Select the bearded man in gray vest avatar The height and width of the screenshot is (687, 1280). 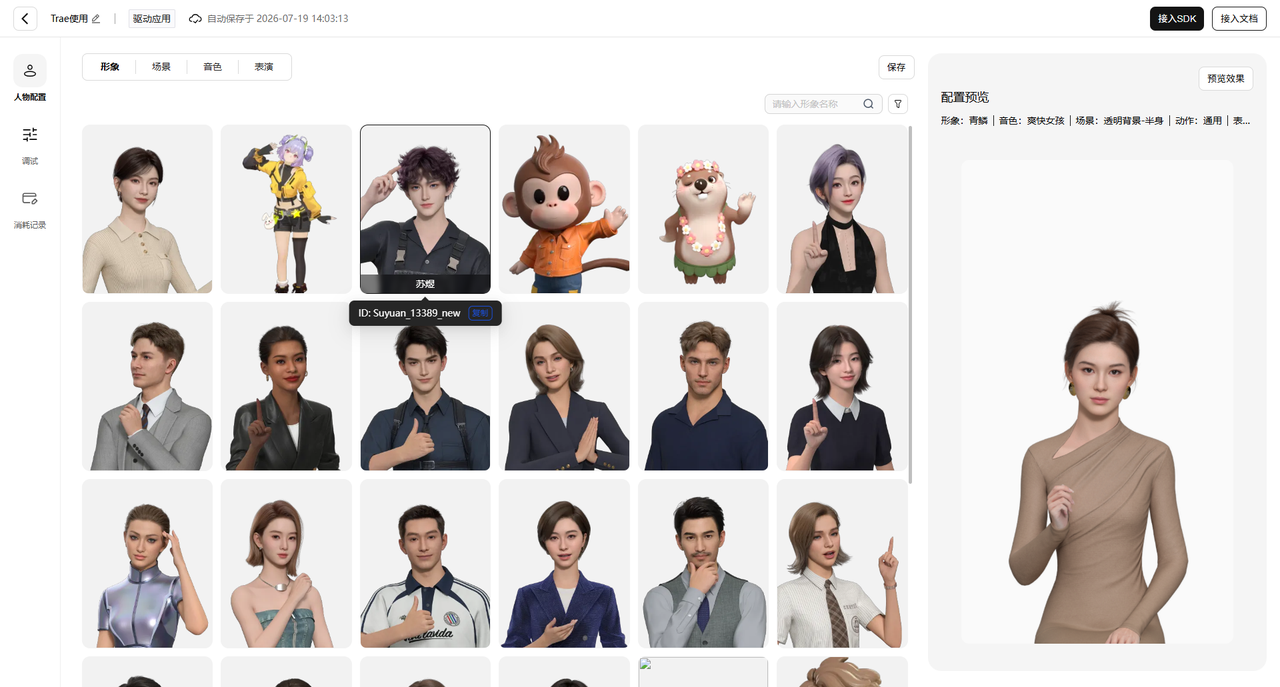click(703, 563)
